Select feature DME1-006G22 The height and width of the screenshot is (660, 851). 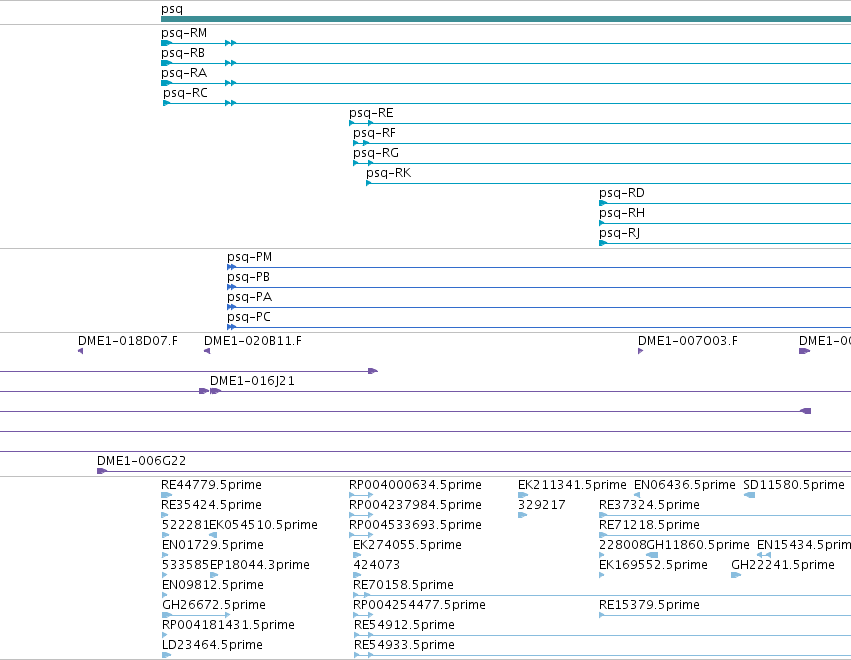click(474, 471)
